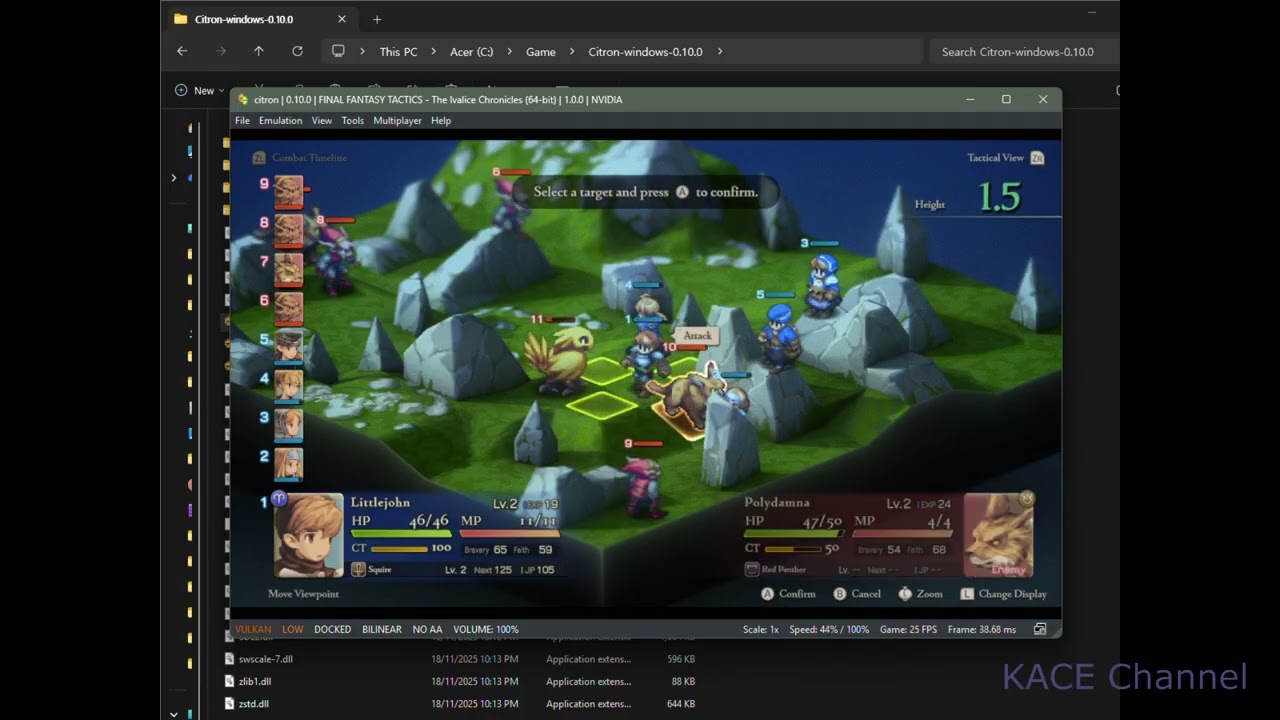Click timeline portrait number 6 enemy
Screen dimensions: 1280x720
289,308
